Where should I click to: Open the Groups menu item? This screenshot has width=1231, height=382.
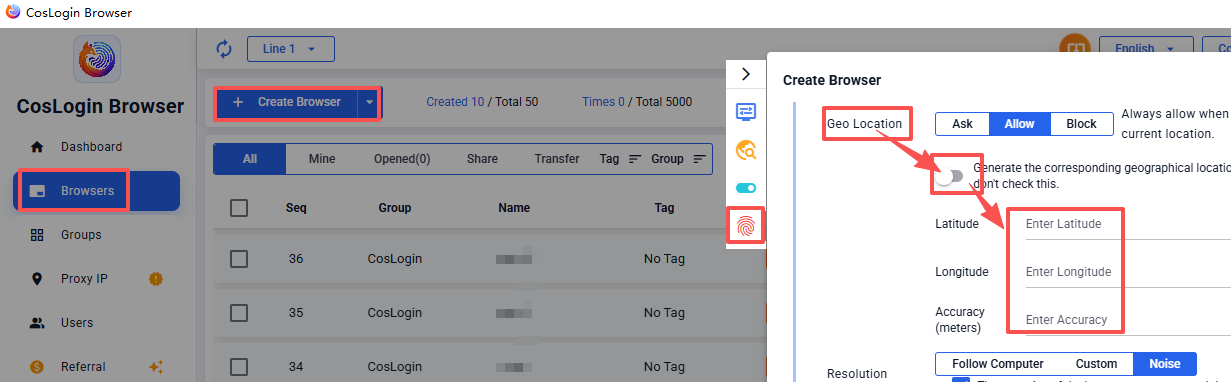[96, 235]
